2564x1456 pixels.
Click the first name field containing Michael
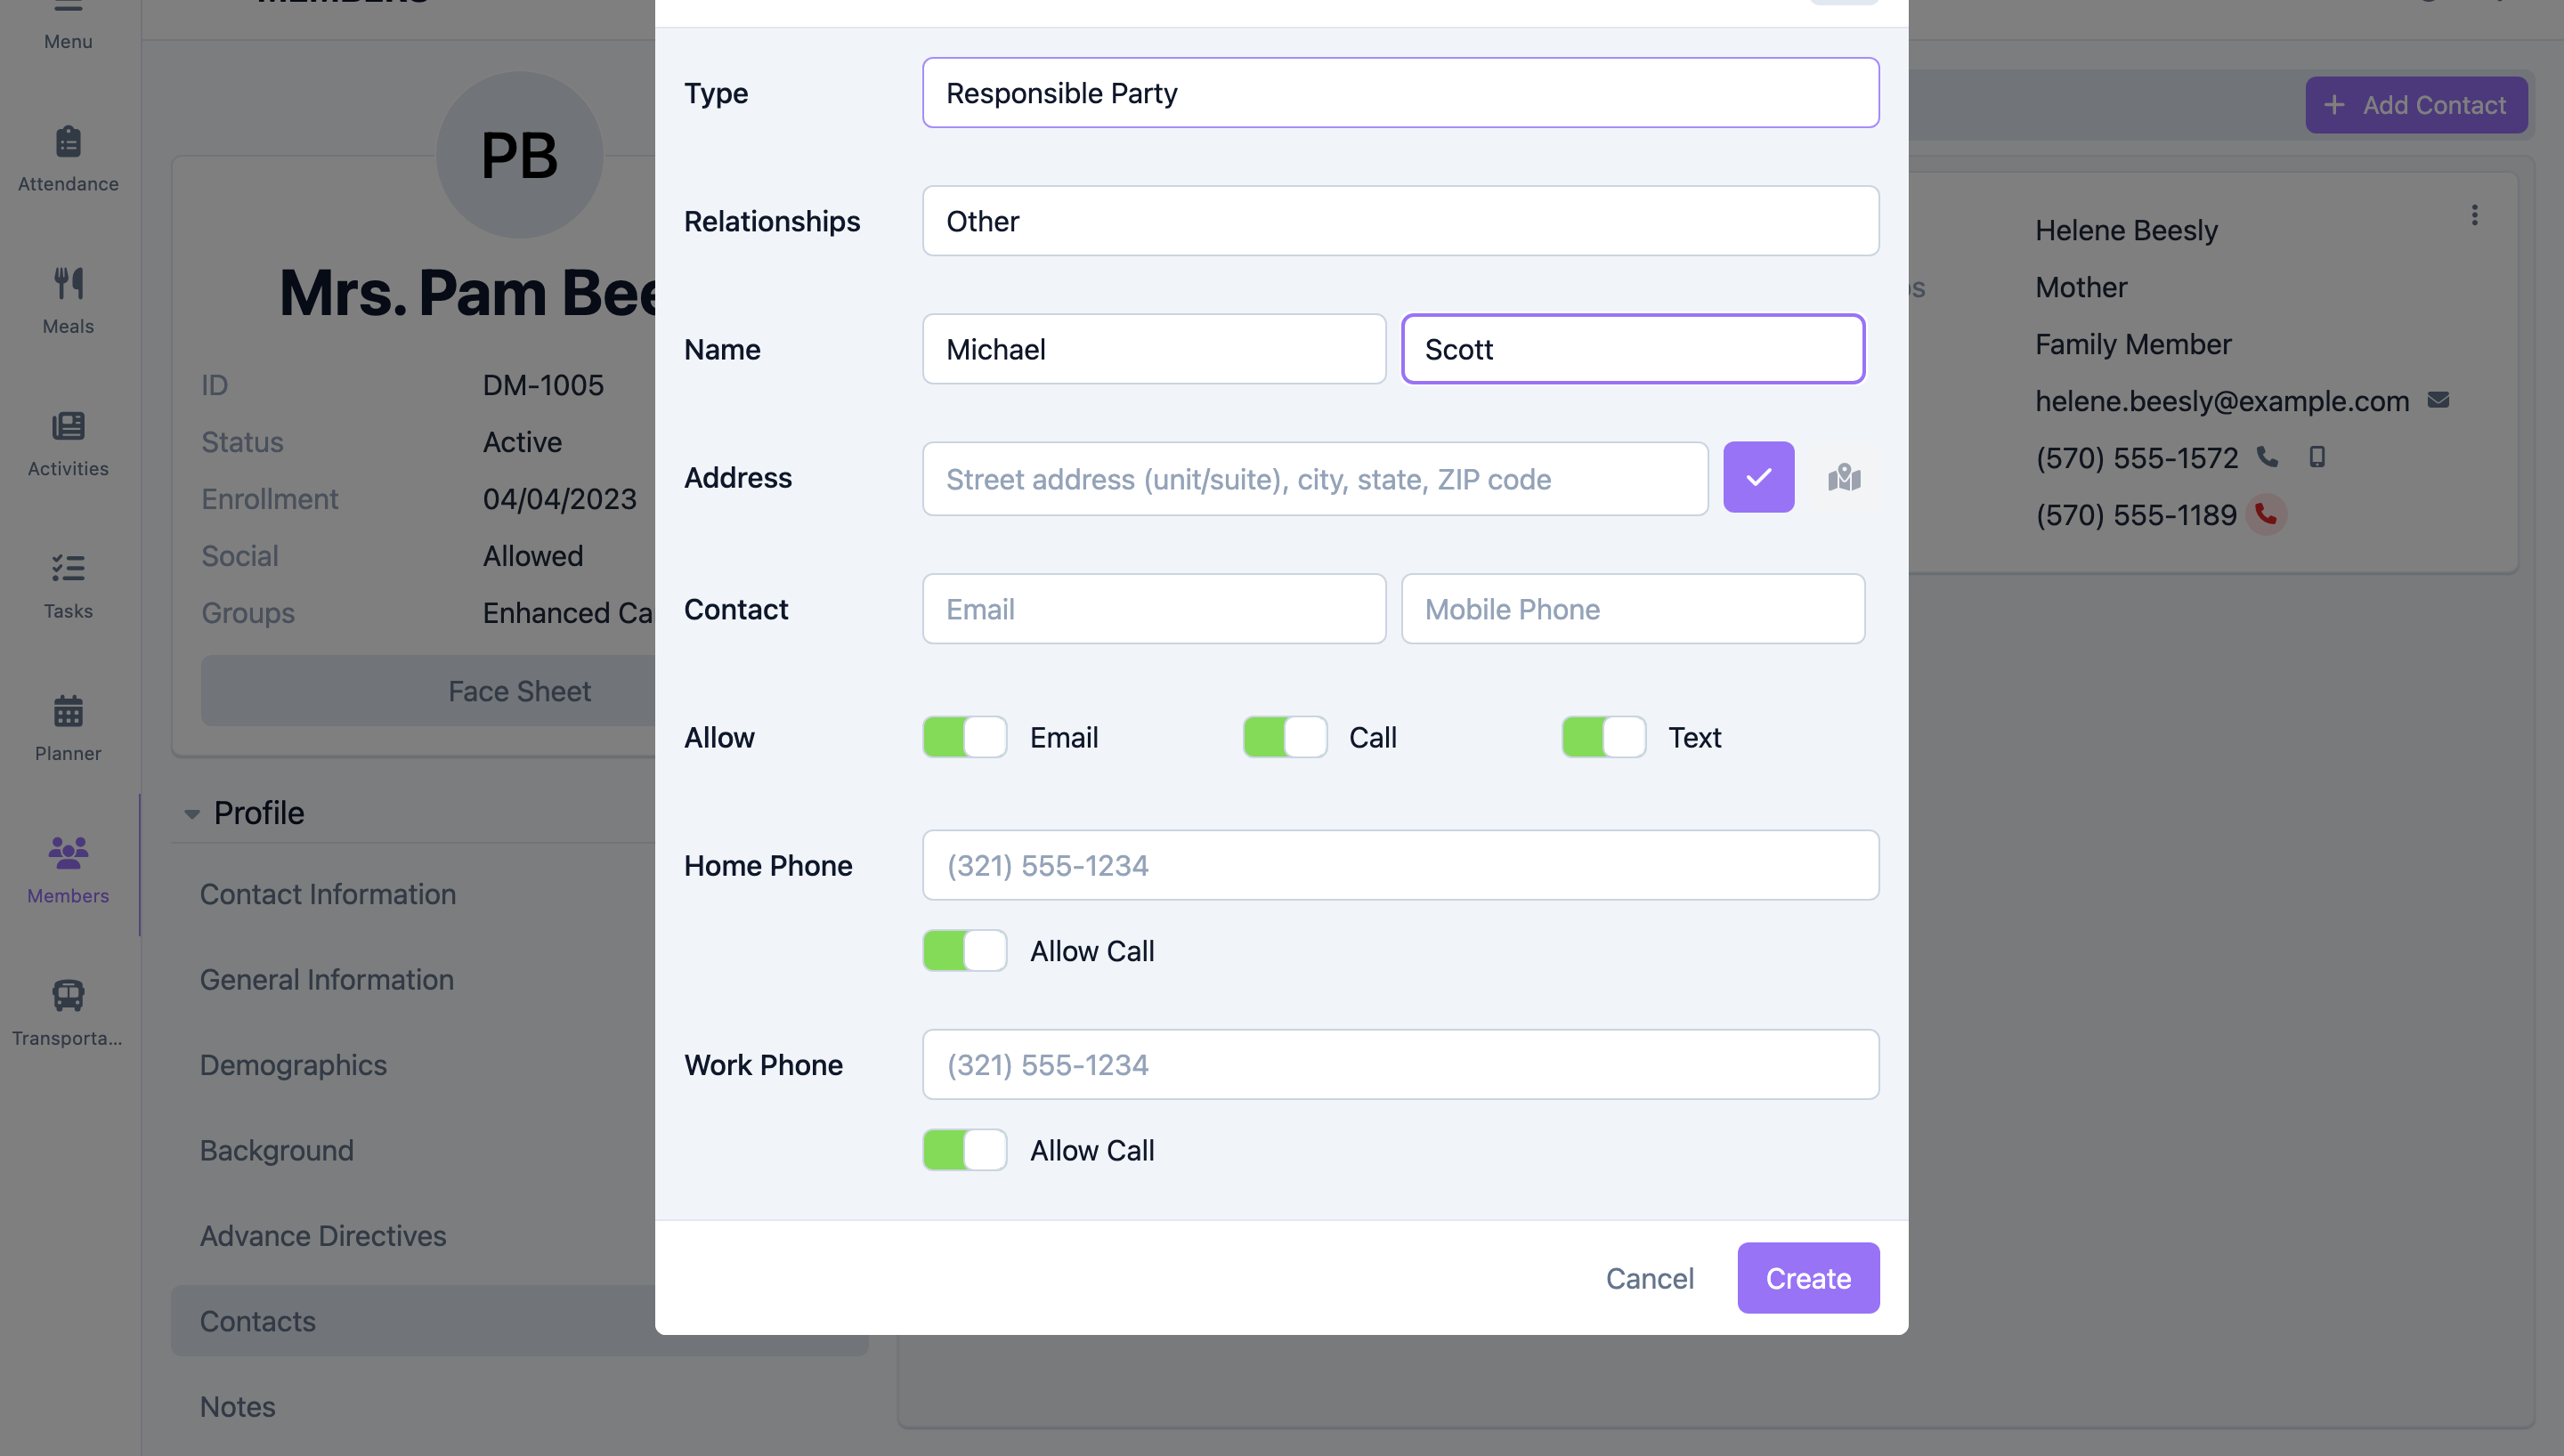point(1153,349)
